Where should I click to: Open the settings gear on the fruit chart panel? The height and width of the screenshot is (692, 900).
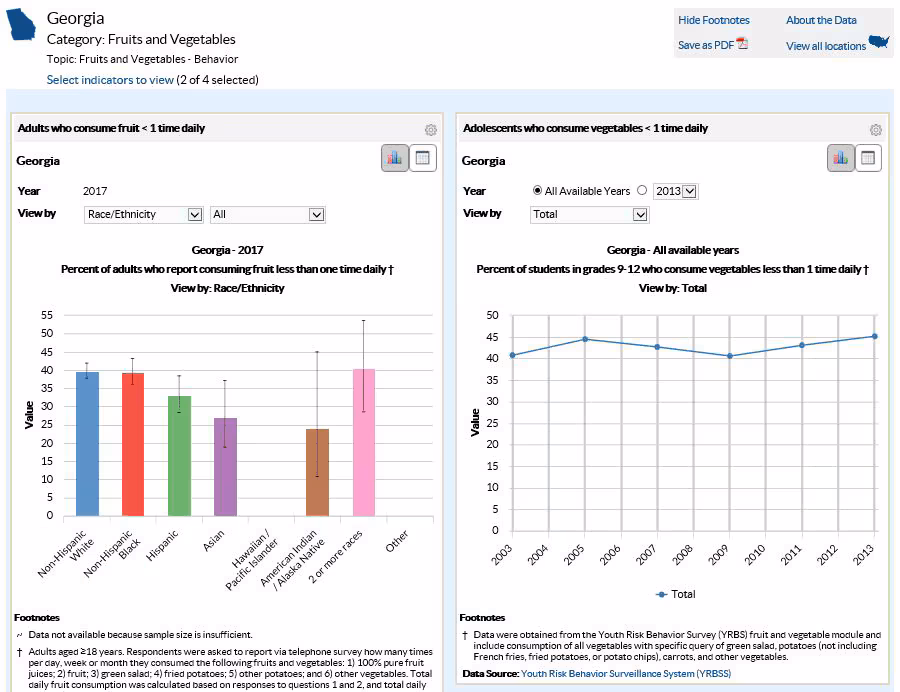tap(430, 129)
